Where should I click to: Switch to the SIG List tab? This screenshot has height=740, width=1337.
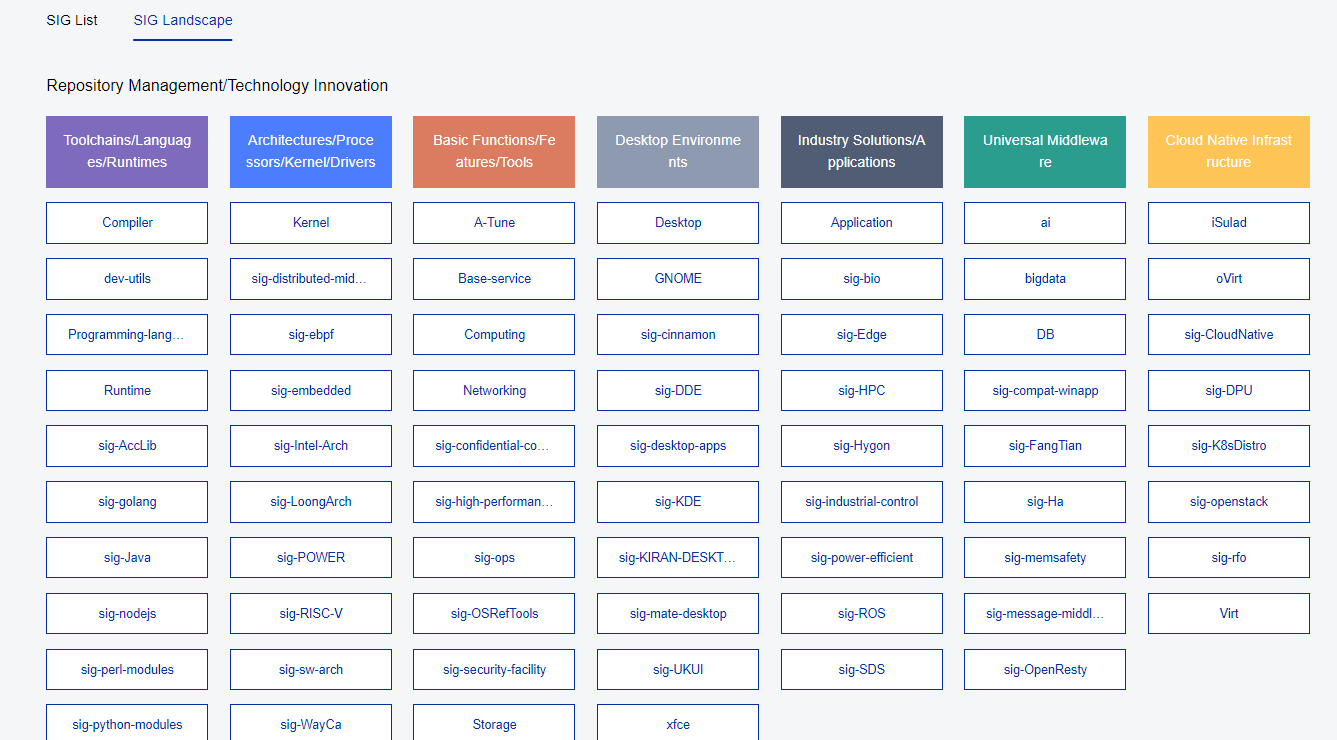[x=72, y=20]
